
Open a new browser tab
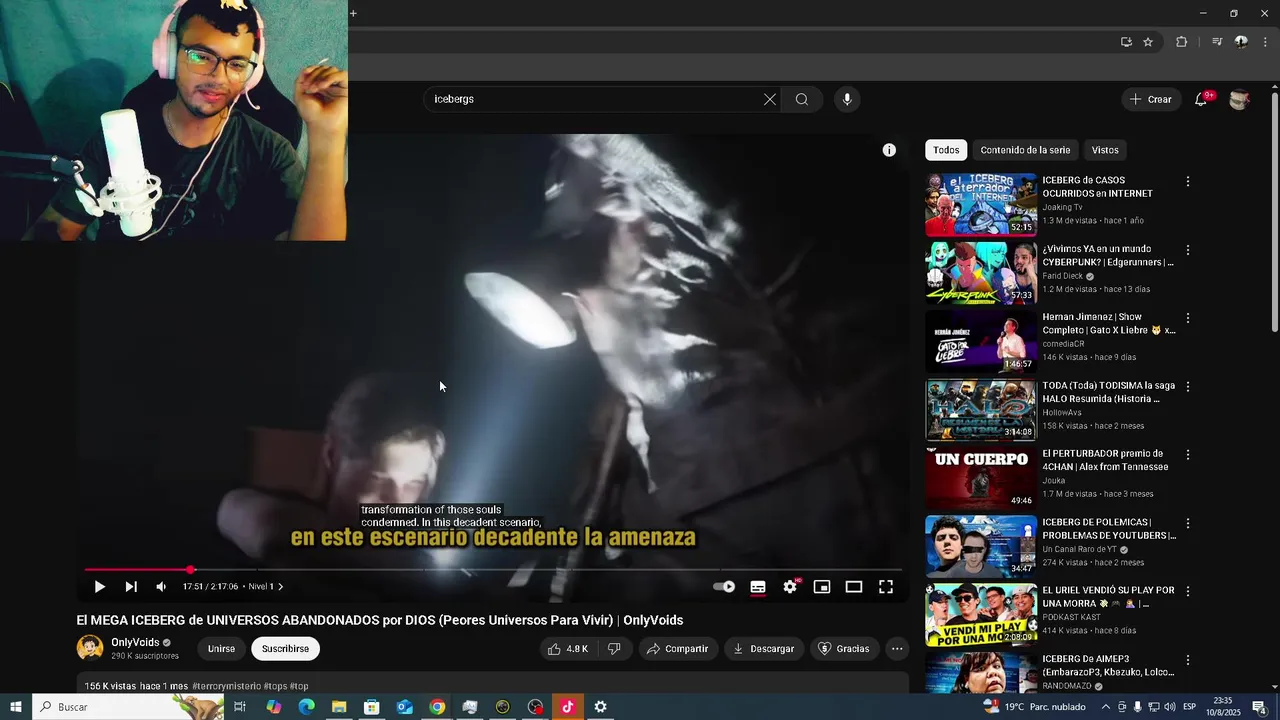coord(353,13)
